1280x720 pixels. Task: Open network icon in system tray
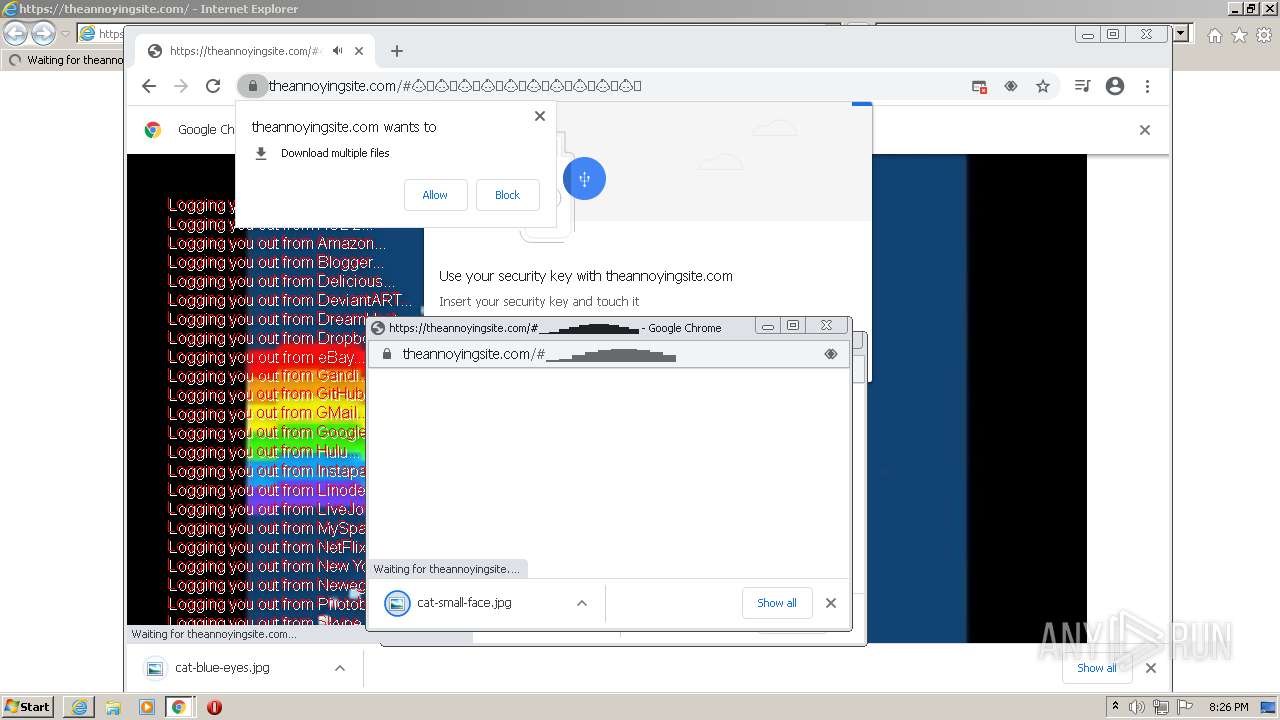tap(1161, 707)
